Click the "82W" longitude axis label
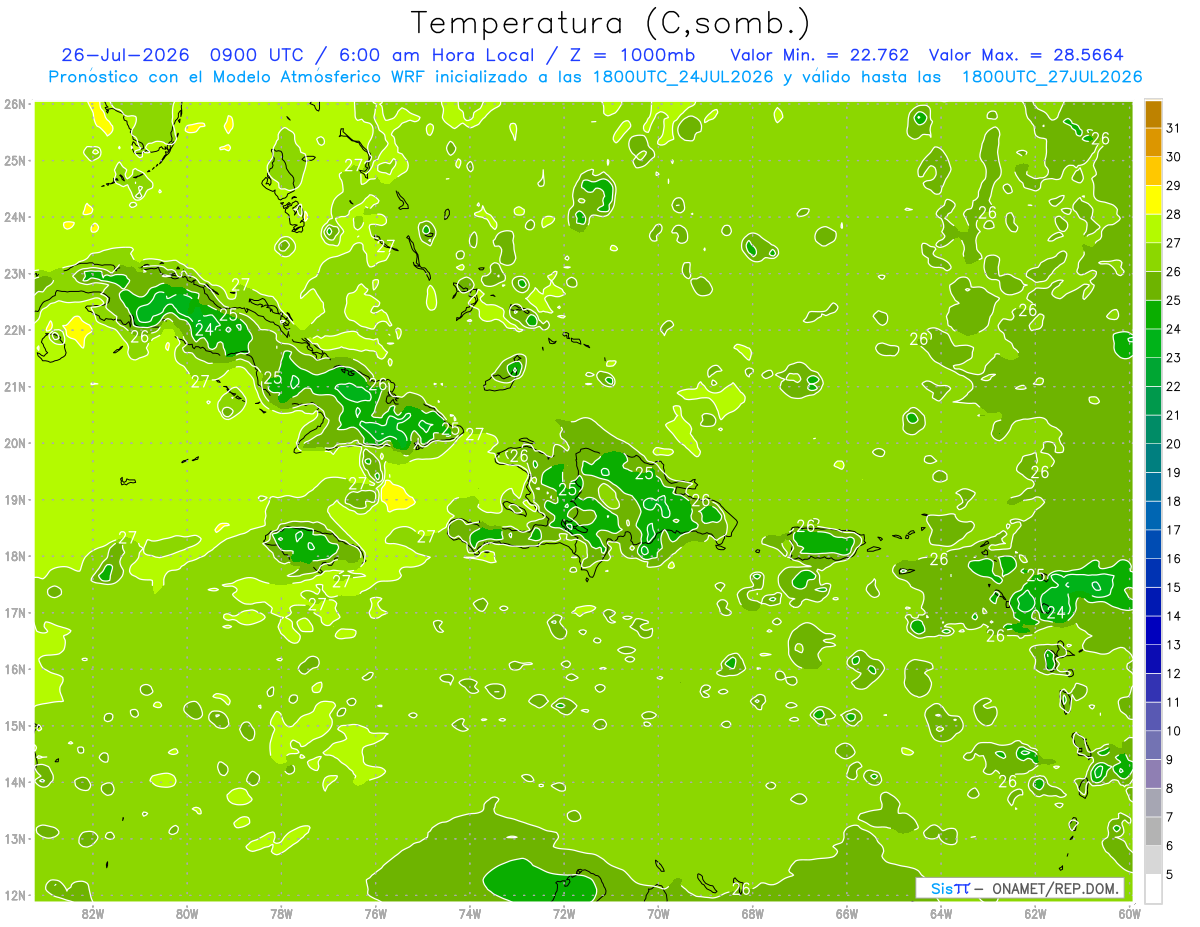This screenshot has height=927, width=1200. (93, 913)
